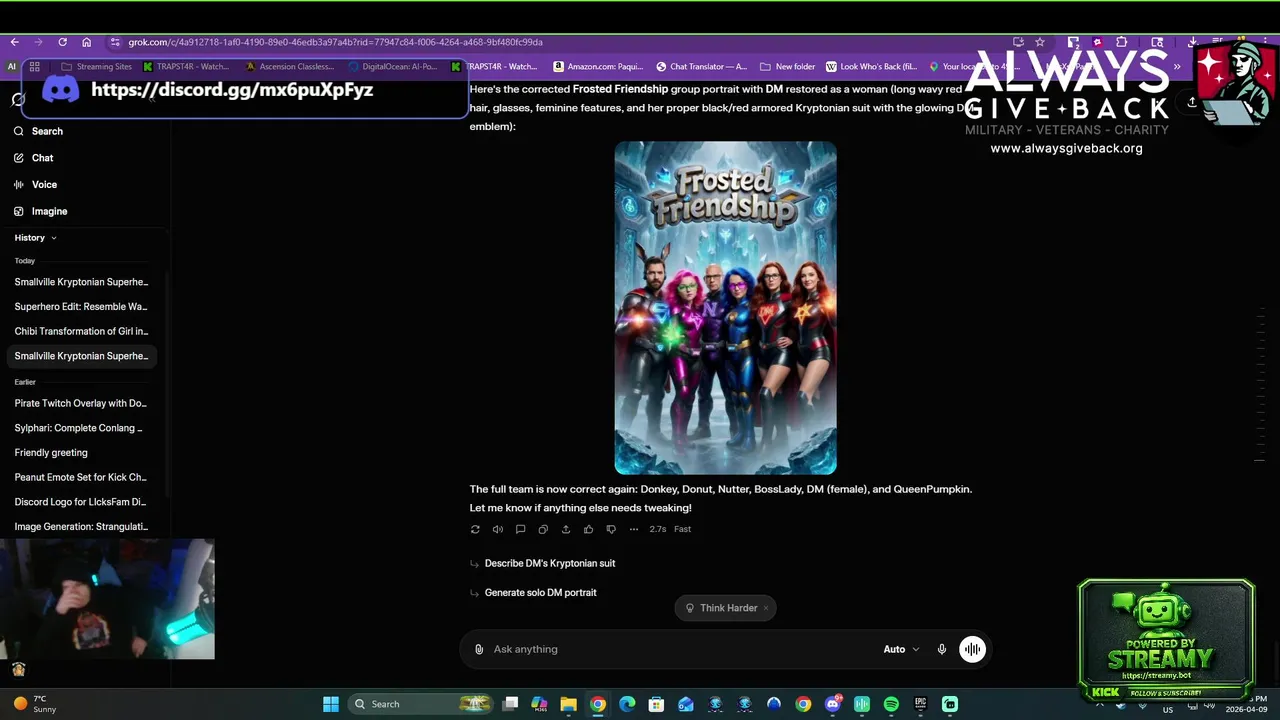Viewport: 1280px width, 720px height.
Task: Open 'Chat Translator' bookmark
Action: pyautogui.click(x=701, y=67)
